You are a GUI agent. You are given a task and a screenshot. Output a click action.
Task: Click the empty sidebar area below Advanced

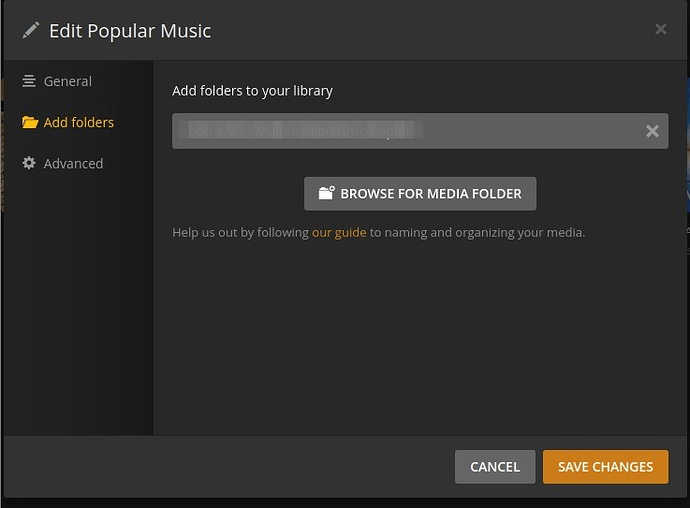tap(78, 300)
